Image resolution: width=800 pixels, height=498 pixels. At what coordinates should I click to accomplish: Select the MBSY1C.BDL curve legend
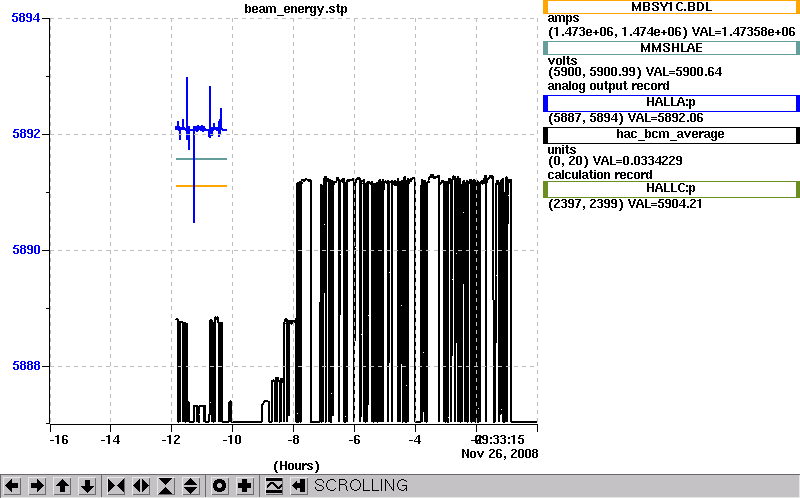671,7
